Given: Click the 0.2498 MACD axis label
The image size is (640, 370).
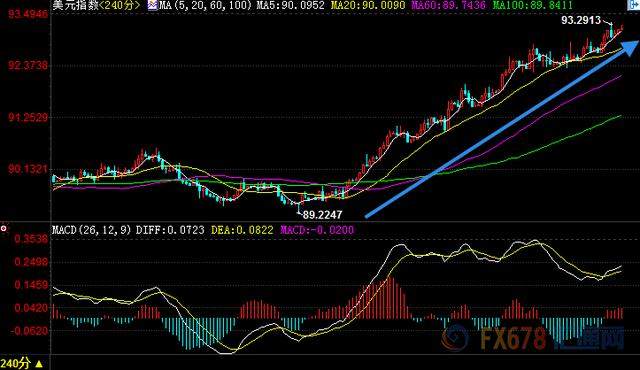Looking at the screenshot, I should coord(31,261).
